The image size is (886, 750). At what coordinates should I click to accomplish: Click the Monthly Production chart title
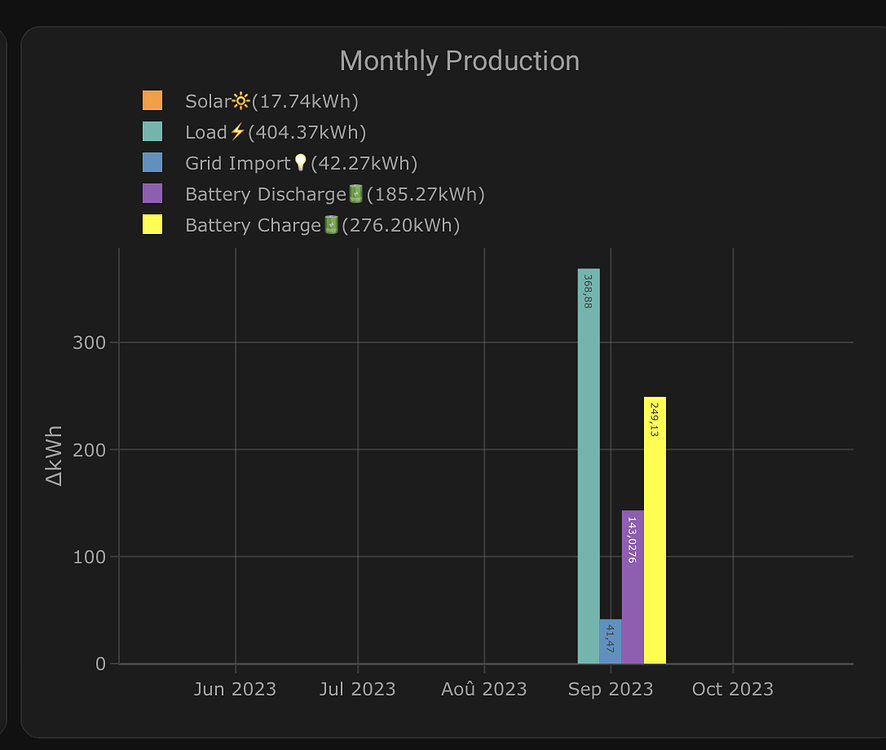point(459,61)
